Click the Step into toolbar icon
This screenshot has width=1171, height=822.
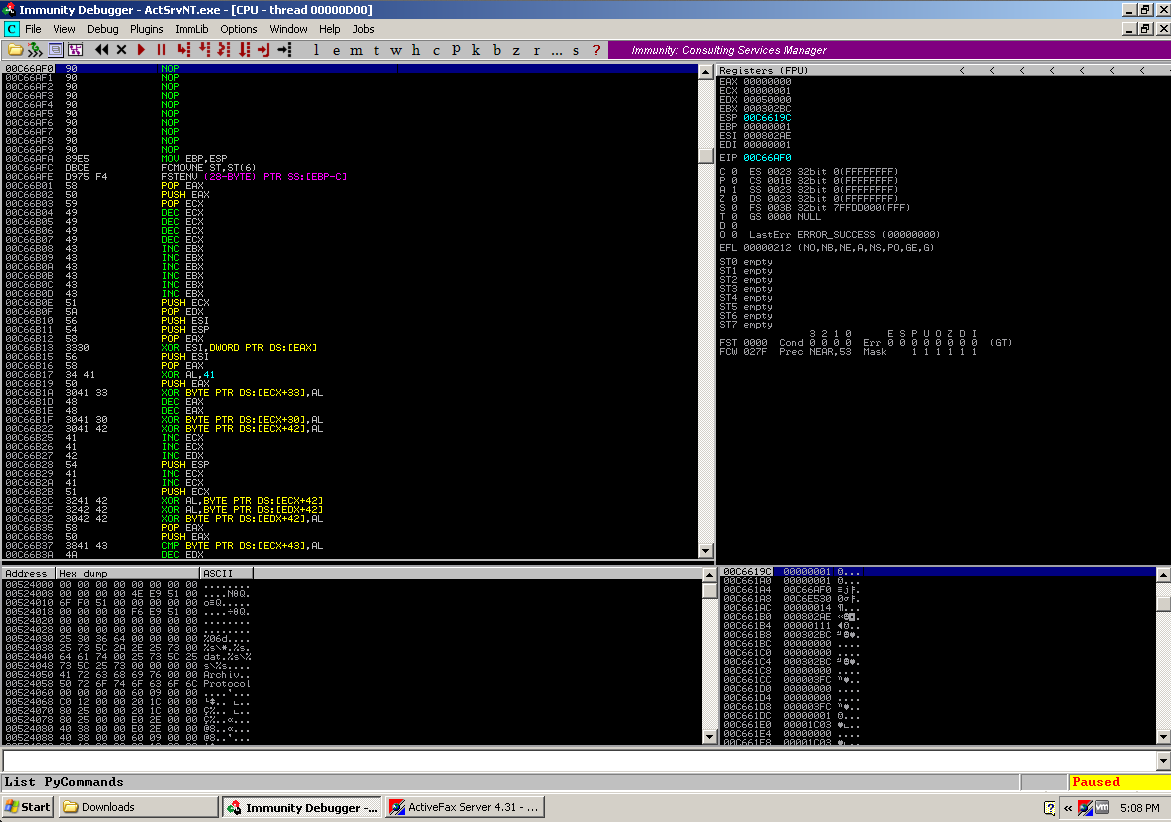coord(183,50)
